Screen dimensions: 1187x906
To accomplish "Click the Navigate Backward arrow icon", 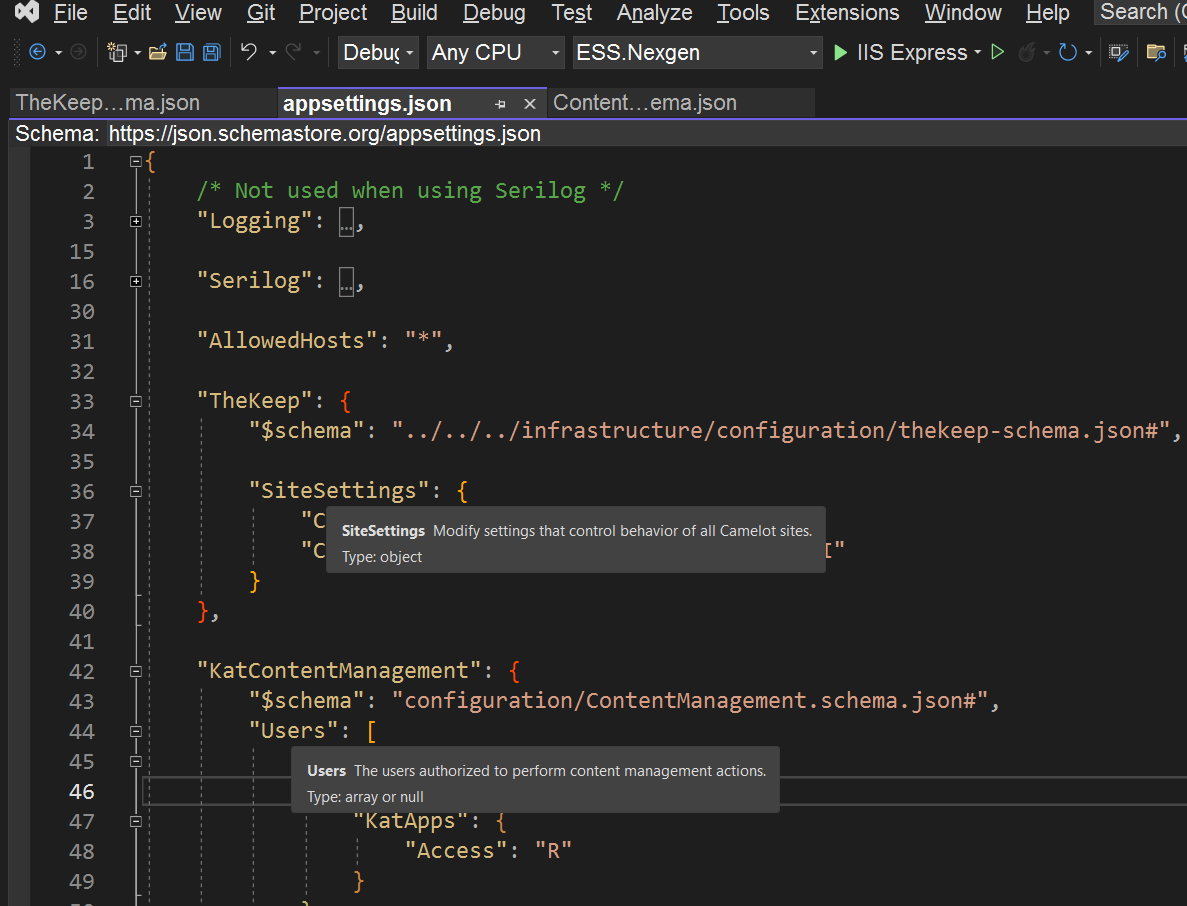I will pyautogui.click(x=36, y=52).
